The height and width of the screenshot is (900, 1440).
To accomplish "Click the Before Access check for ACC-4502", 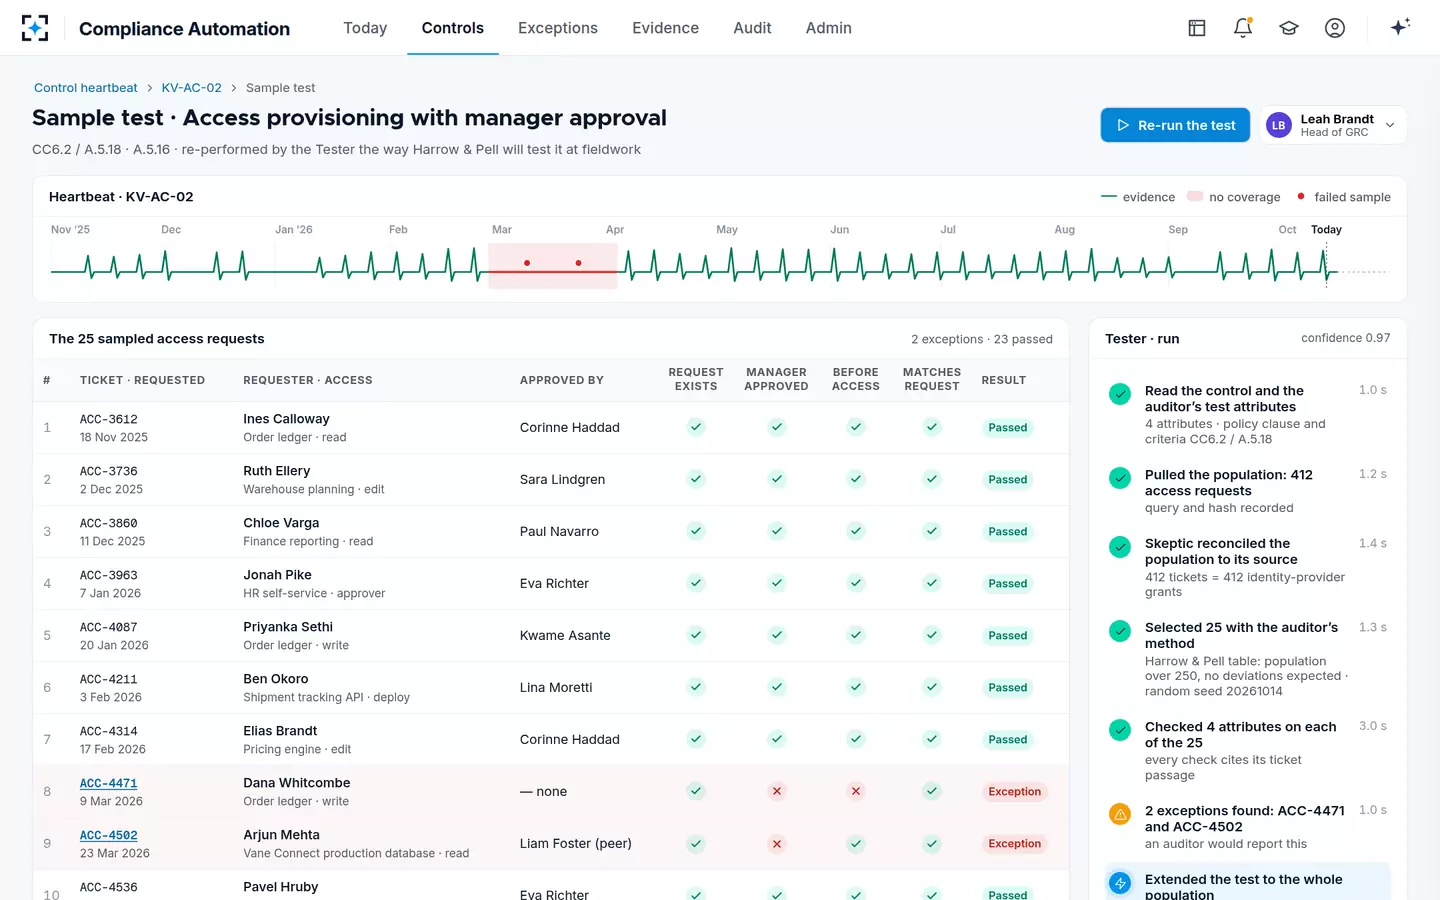I will (856, 843).
